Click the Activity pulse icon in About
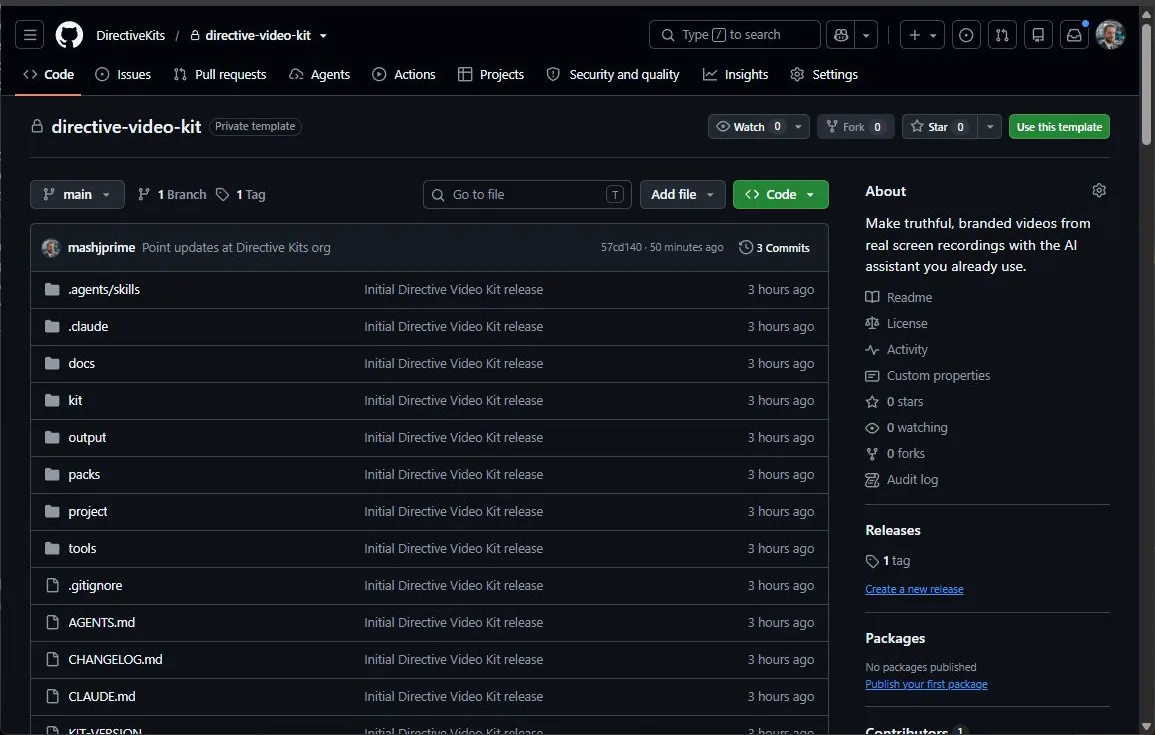This screenshot has width=1155, height=735. (x=872, y=350)
